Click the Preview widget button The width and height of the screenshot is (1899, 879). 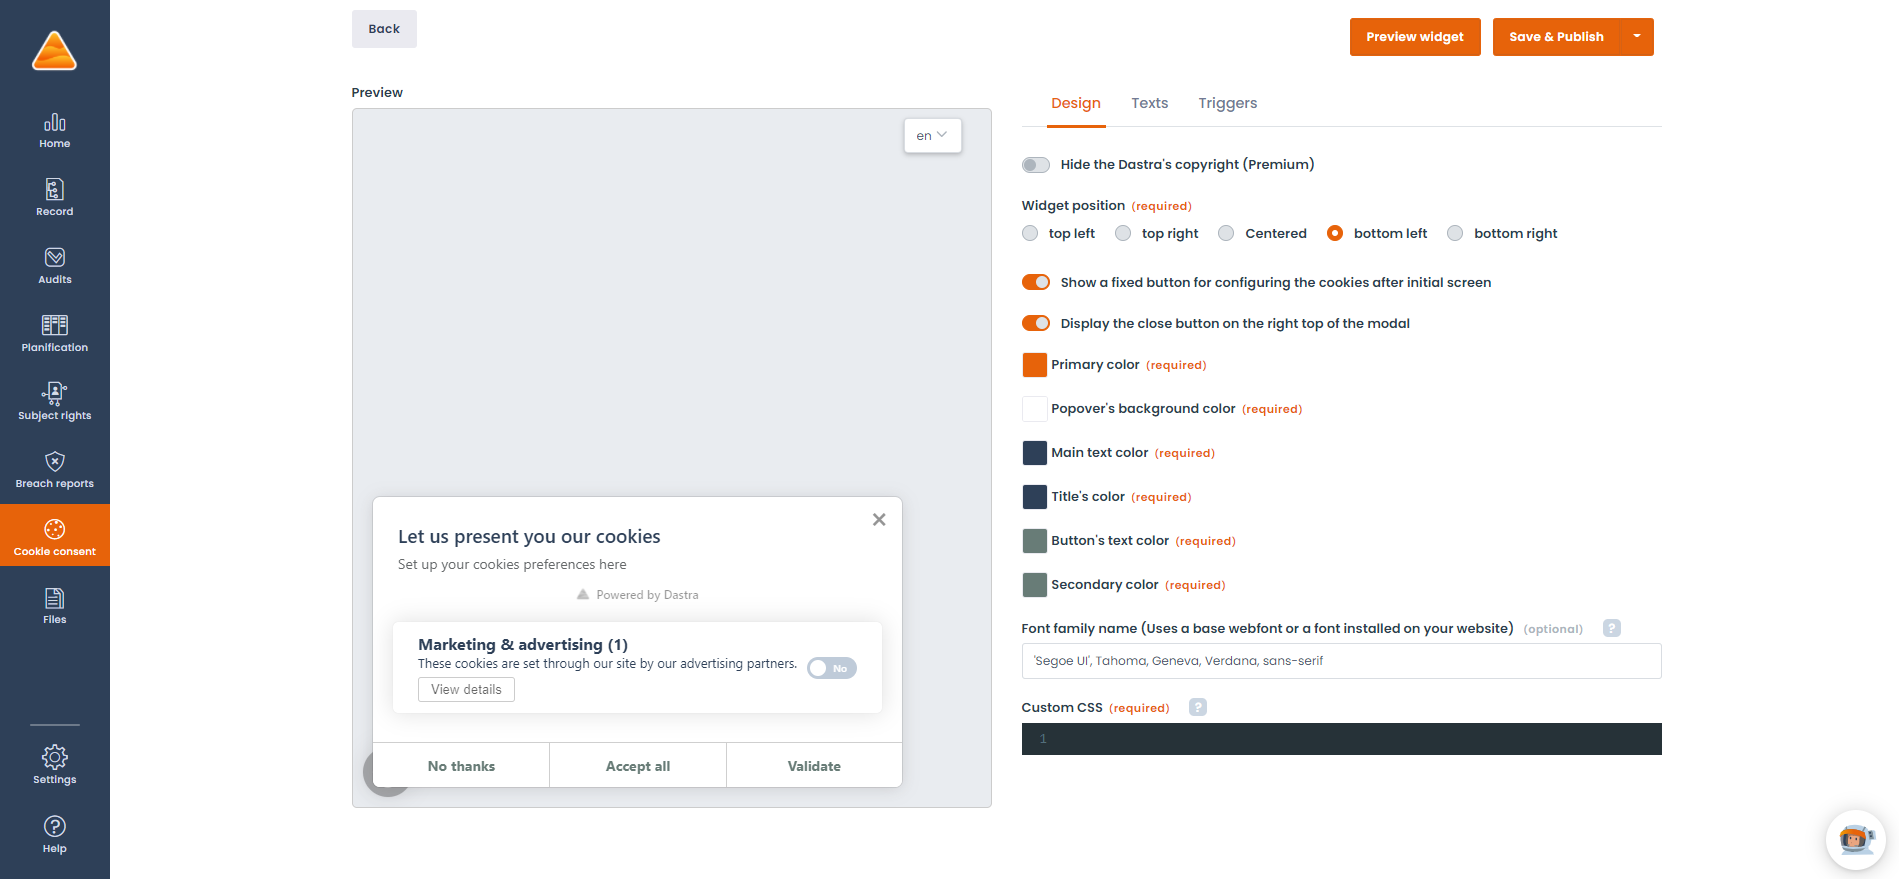1414,37
